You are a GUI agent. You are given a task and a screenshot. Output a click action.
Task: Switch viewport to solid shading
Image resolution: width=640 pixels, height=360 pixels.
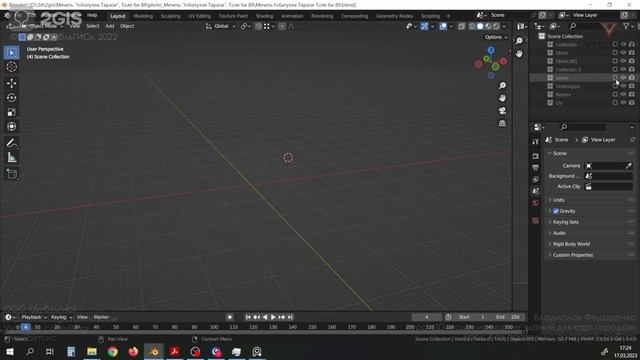point(480,26)
